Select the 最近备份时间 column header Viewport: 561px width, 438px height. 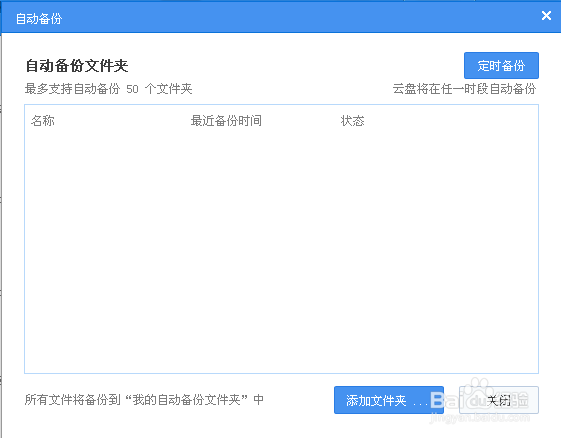tap(226, 121)
